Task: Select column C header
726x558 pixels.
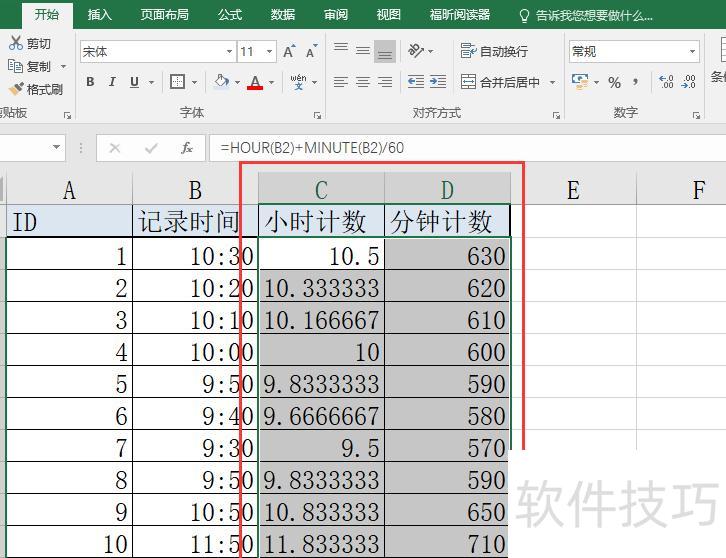Action: click(321, 189)
